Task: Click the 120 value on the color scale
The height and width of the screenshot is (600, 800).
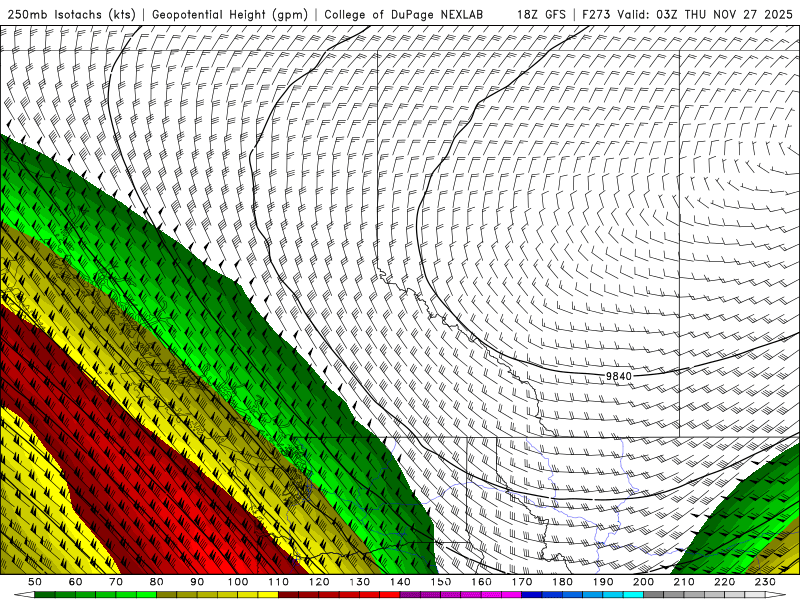Action: 319,582
